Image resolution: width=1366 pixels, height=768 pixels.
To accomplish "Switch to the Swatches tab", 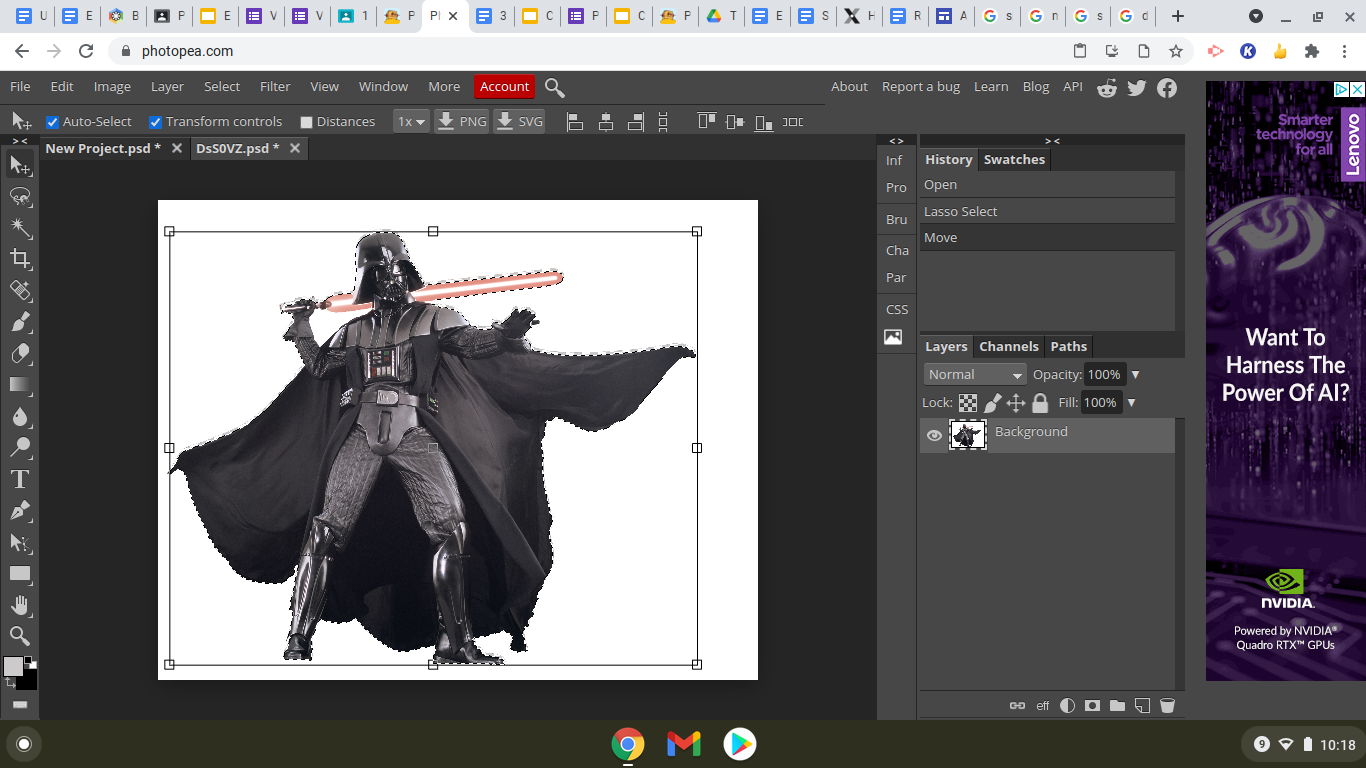I will point(1014,160).
